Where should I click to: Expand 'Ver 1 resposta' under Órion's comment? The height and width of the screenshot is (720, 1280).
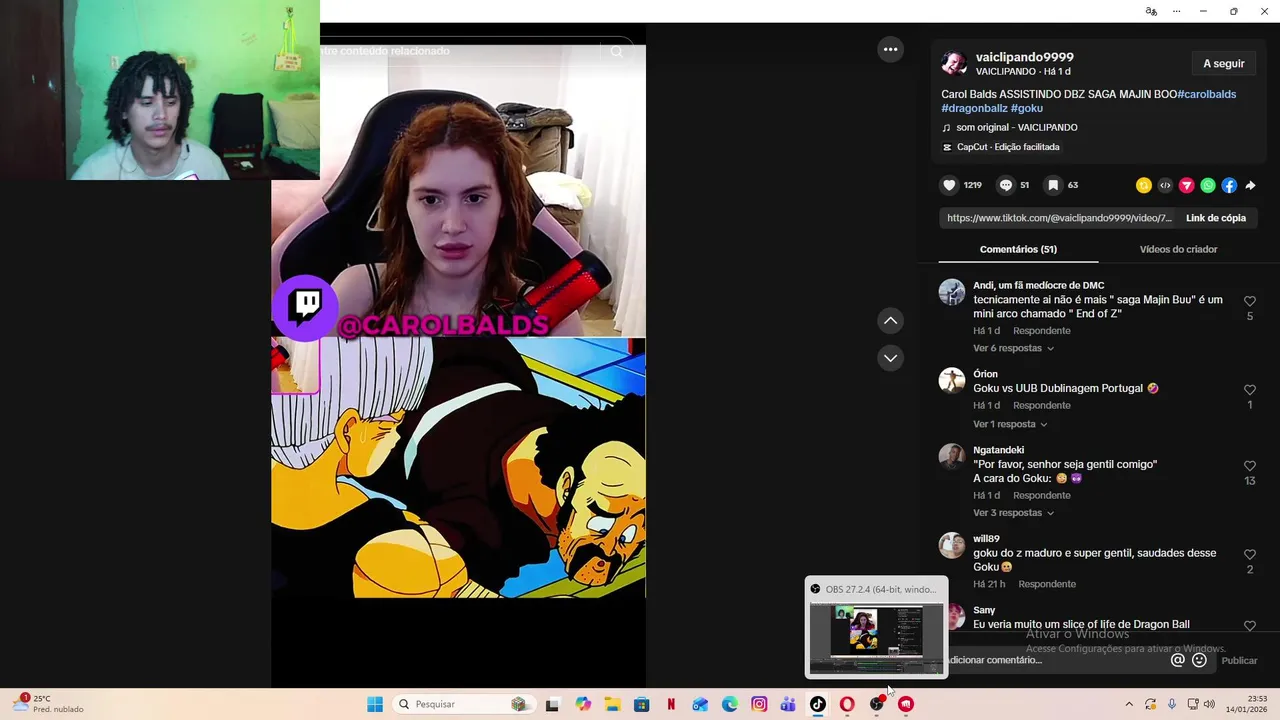click(1010, 424)
